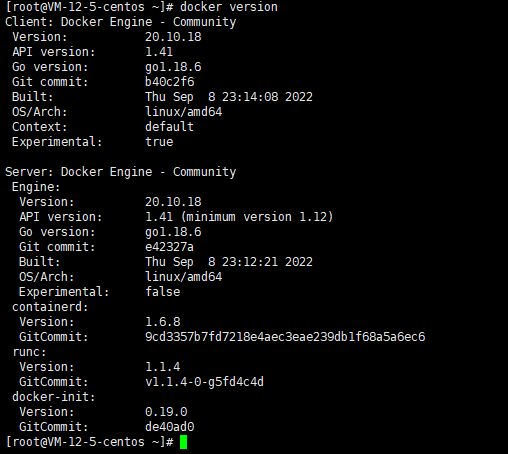Click the client Git commit b40c2f6

pos(169,82)
